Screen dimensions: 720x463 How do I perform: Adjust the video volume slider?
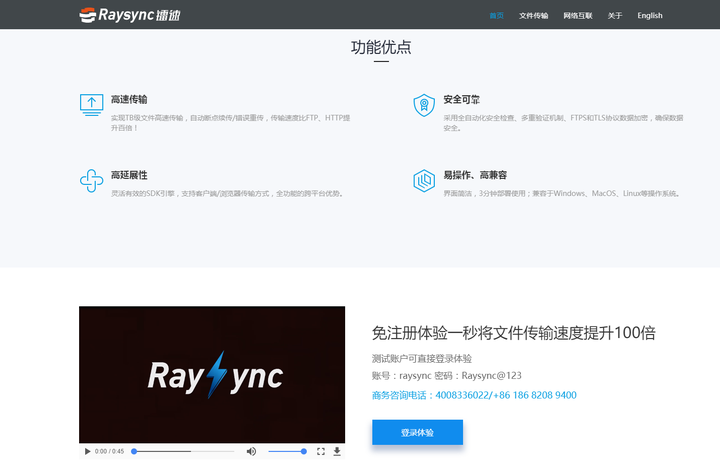click(x=287, y=452)
